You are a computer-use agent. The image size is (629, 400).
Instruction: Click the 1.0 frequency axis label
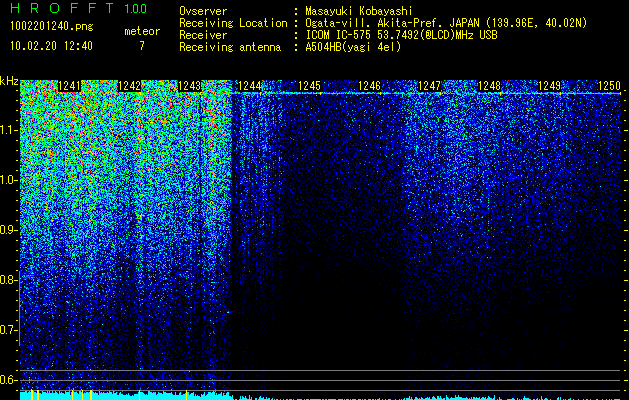9,180
